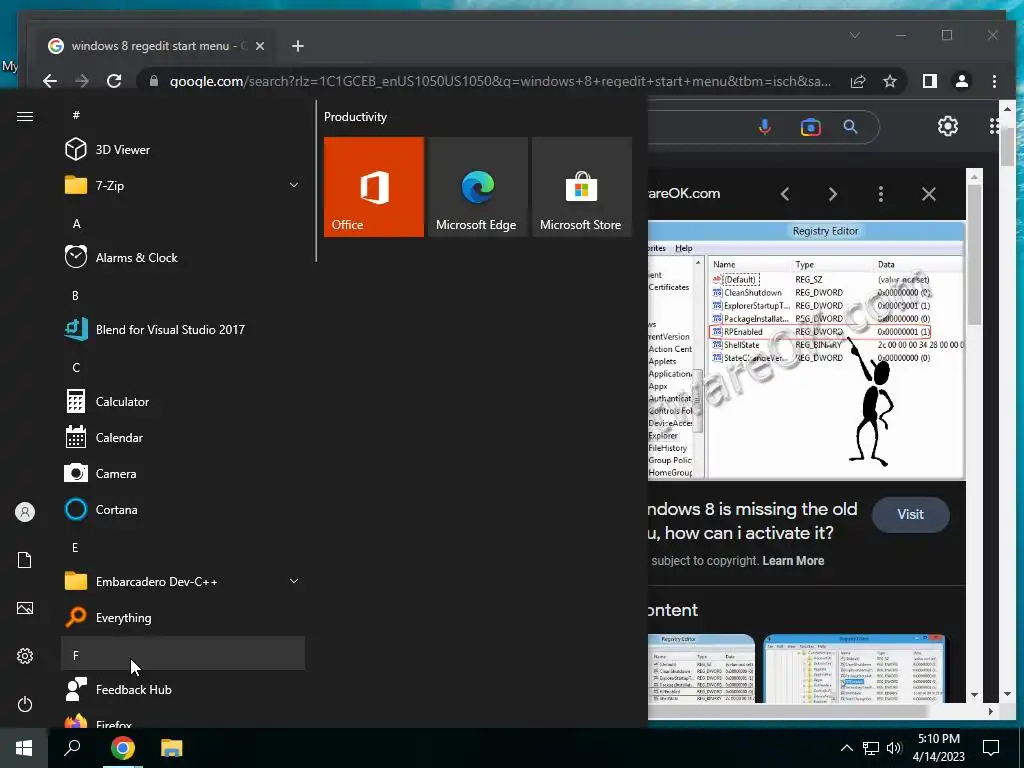Click the Google search magnifier button
The height and width of the screenshot is (768, 1024).
[850, 127]
